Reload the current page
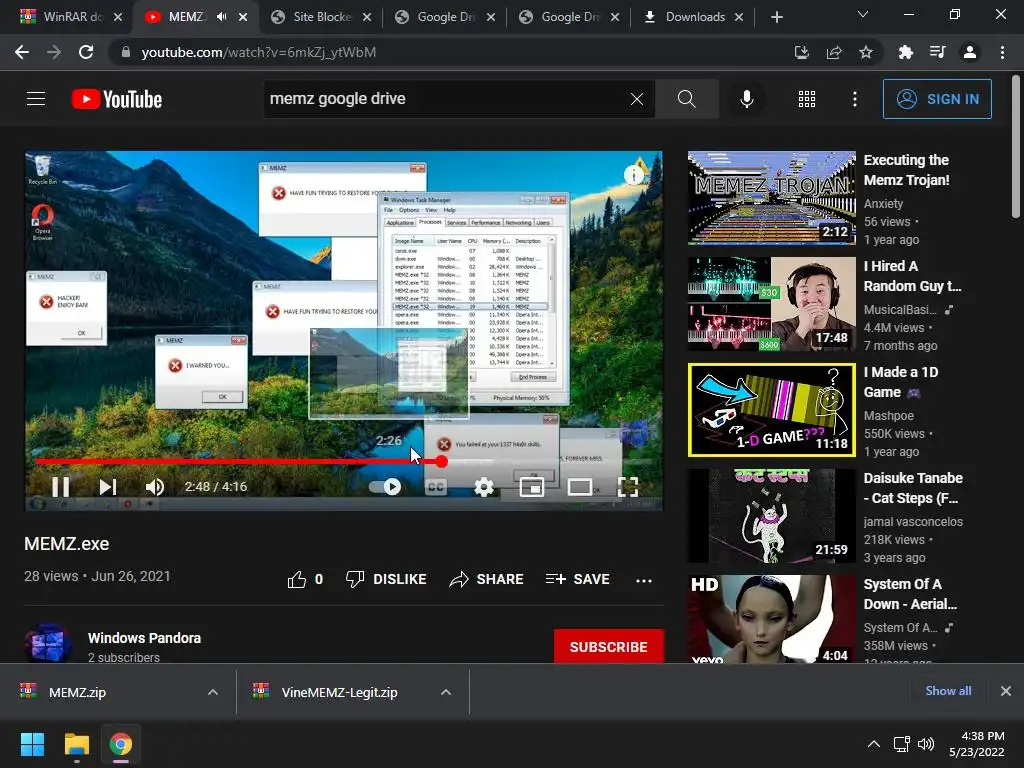The image size is (1024, 768). (86, 52)
